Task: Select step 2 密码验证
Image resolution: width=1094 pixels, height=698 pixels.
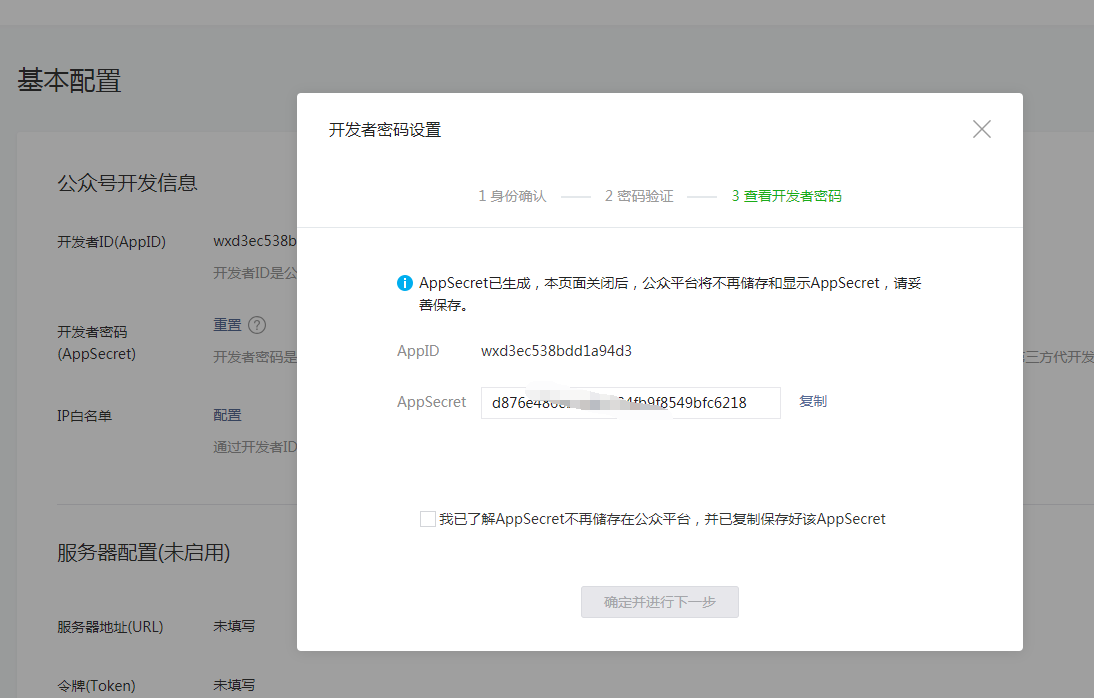Action: coord(639,196)
